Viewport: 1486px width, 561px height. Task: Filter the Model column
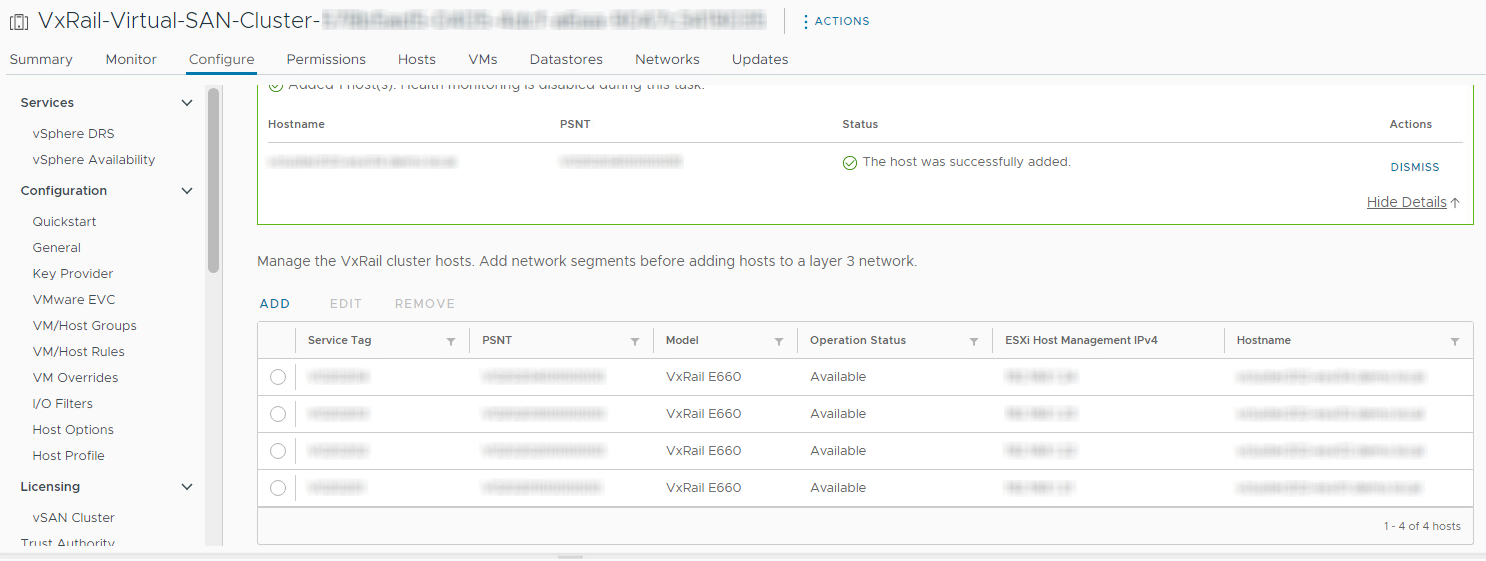779,341
